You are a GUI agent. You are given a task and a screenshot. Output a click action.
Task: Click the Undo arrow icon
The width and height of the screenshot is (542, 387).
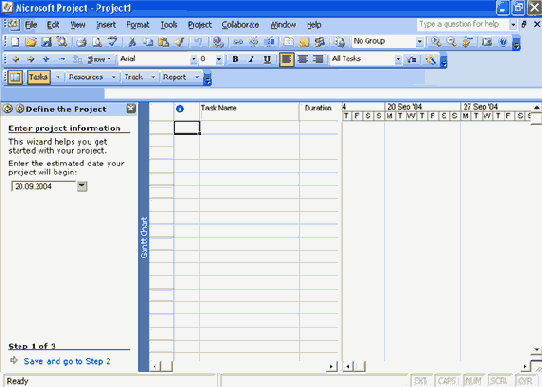[198, 42]
